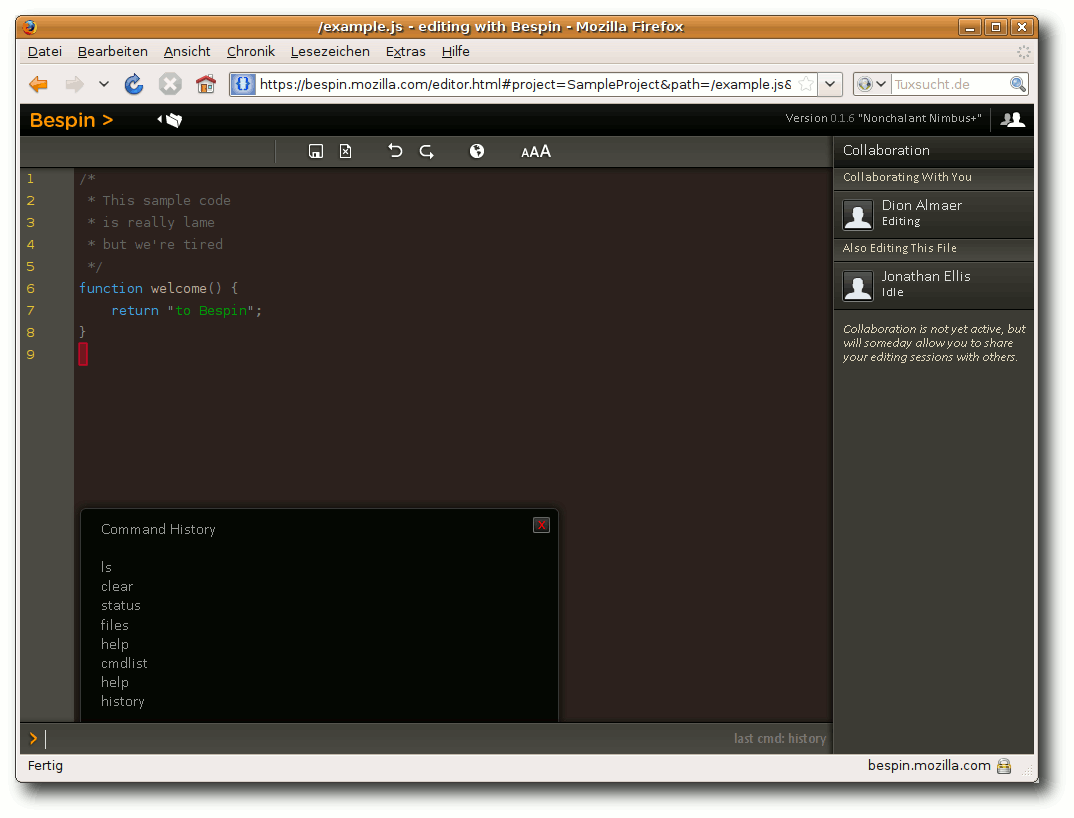
Task: Undo the last edit with the undo arrow
Action: click(x=395, y=151)
